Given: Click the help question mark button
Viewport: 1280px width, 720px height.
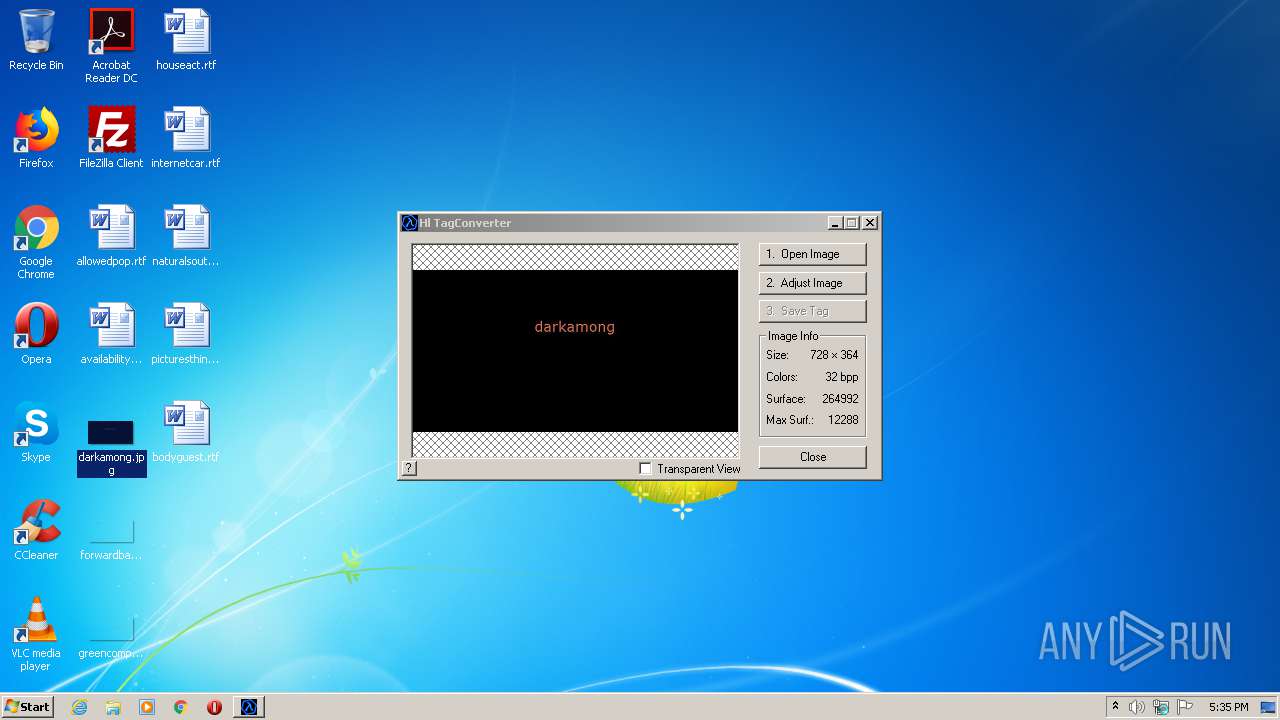Looking at the screenshot, I should point(409,468).
